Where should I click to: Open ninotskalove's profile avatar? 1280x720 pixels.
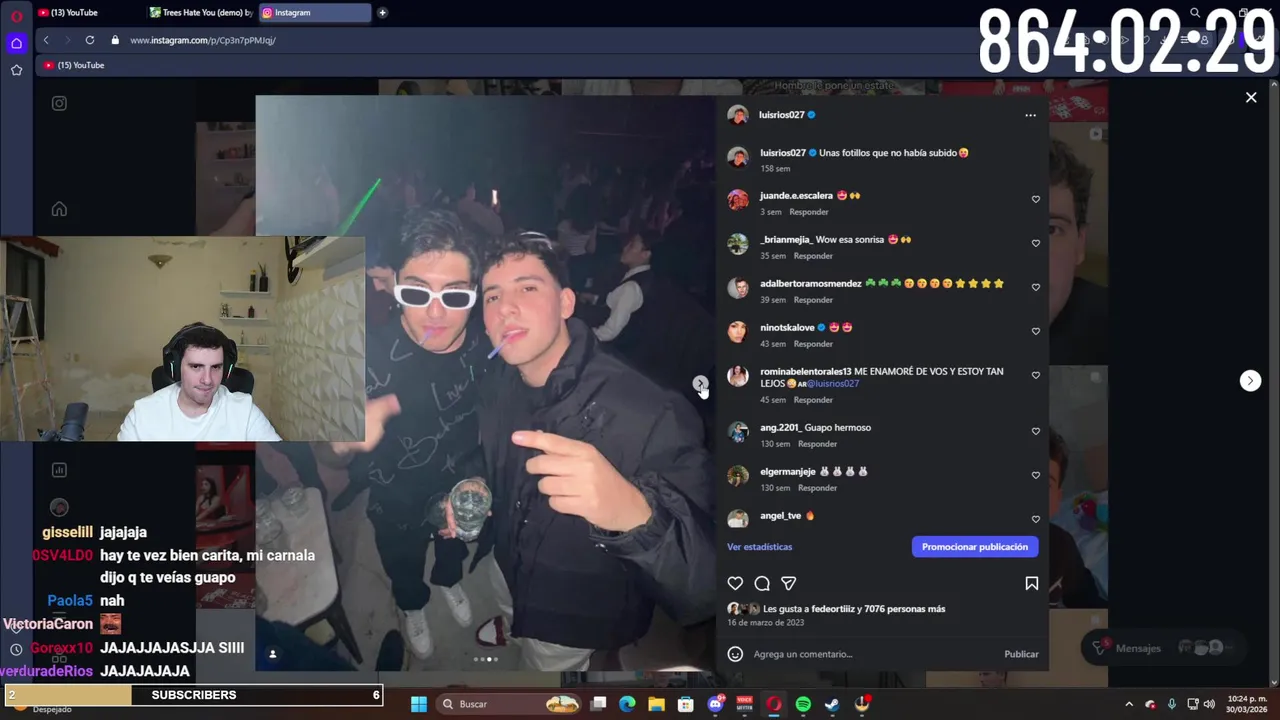[738, 331]
